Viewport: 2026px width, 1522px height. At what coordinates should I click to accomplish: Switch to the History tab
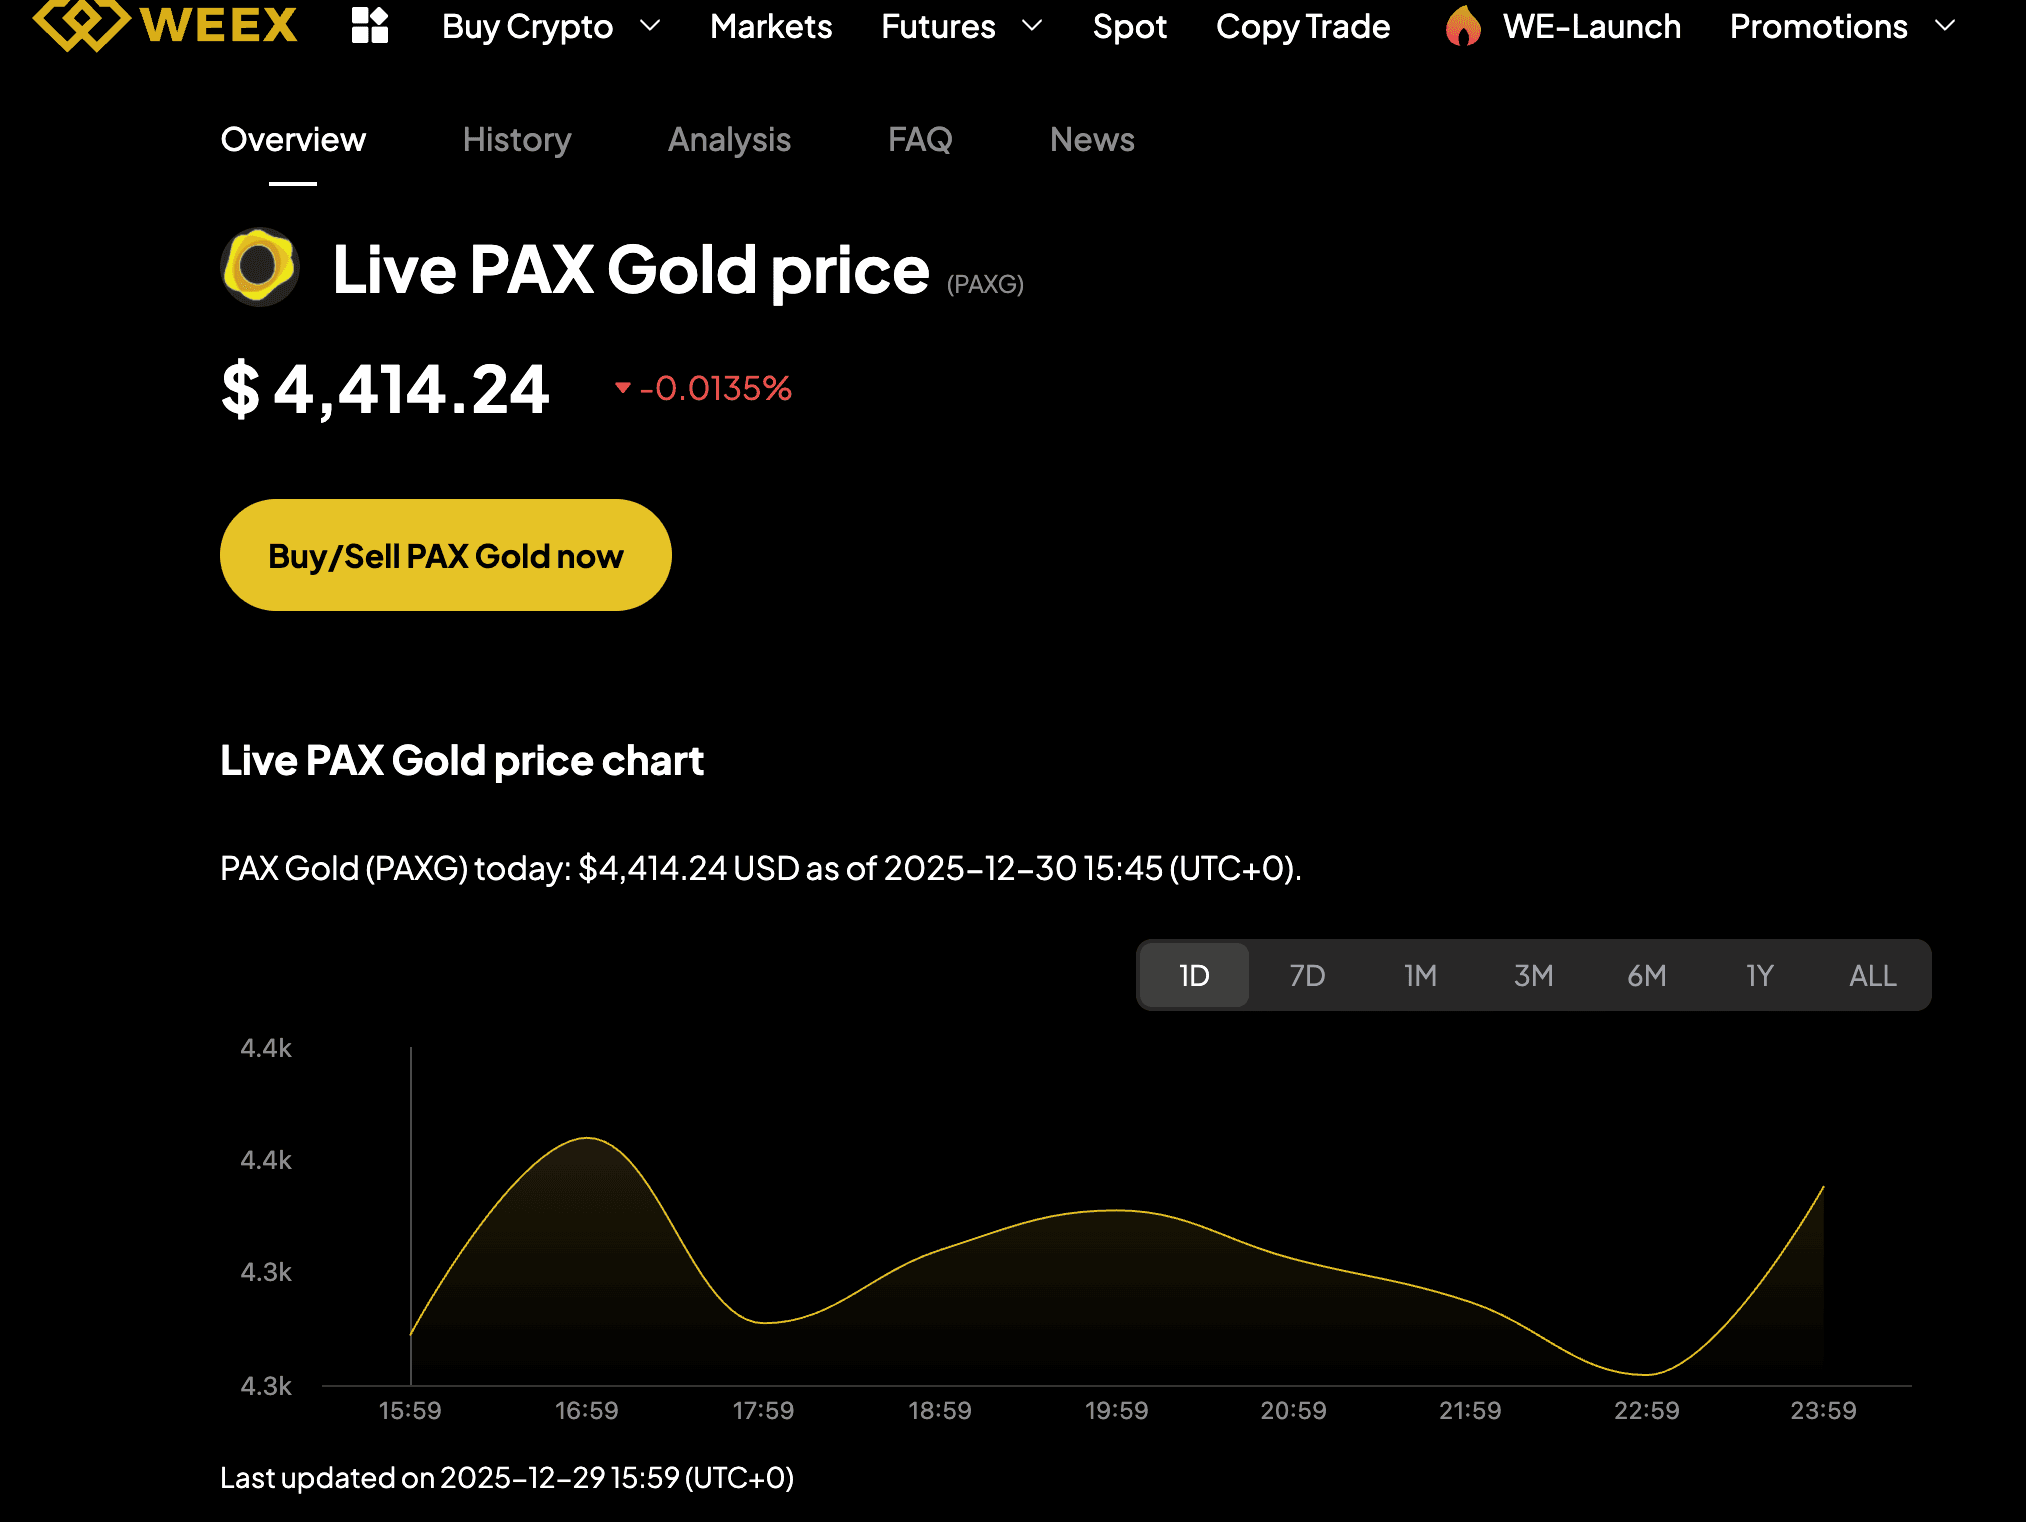[x=516, y=140]
